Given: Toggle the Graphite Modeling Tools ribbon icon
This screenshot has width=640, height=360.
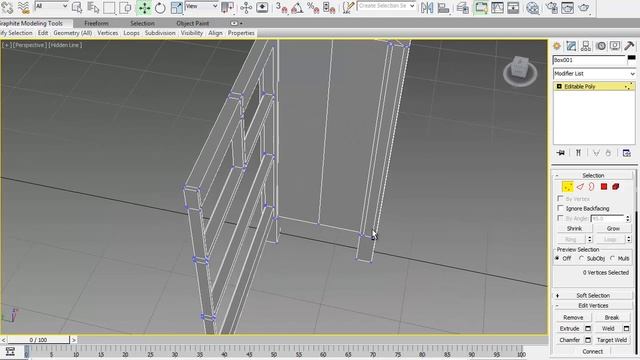Looking at the screenshot, I should pyautogui.click(x=481, y=7).
